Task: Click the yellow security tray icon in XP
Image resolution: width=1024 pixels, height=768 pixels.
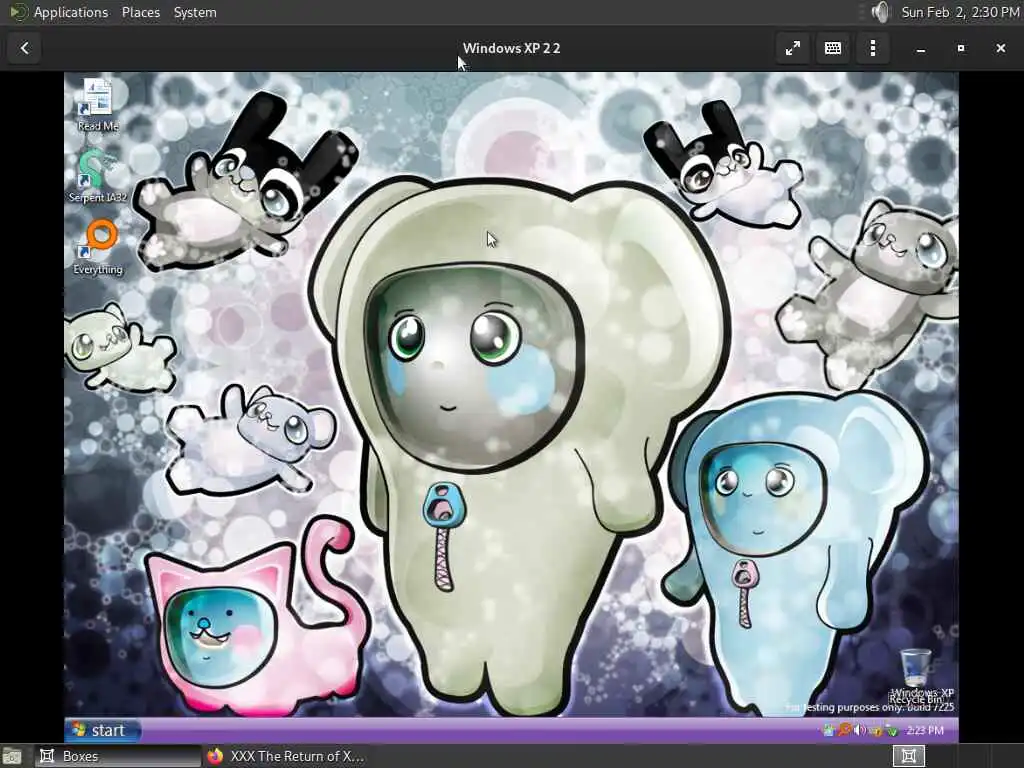Action: [876, 730]
